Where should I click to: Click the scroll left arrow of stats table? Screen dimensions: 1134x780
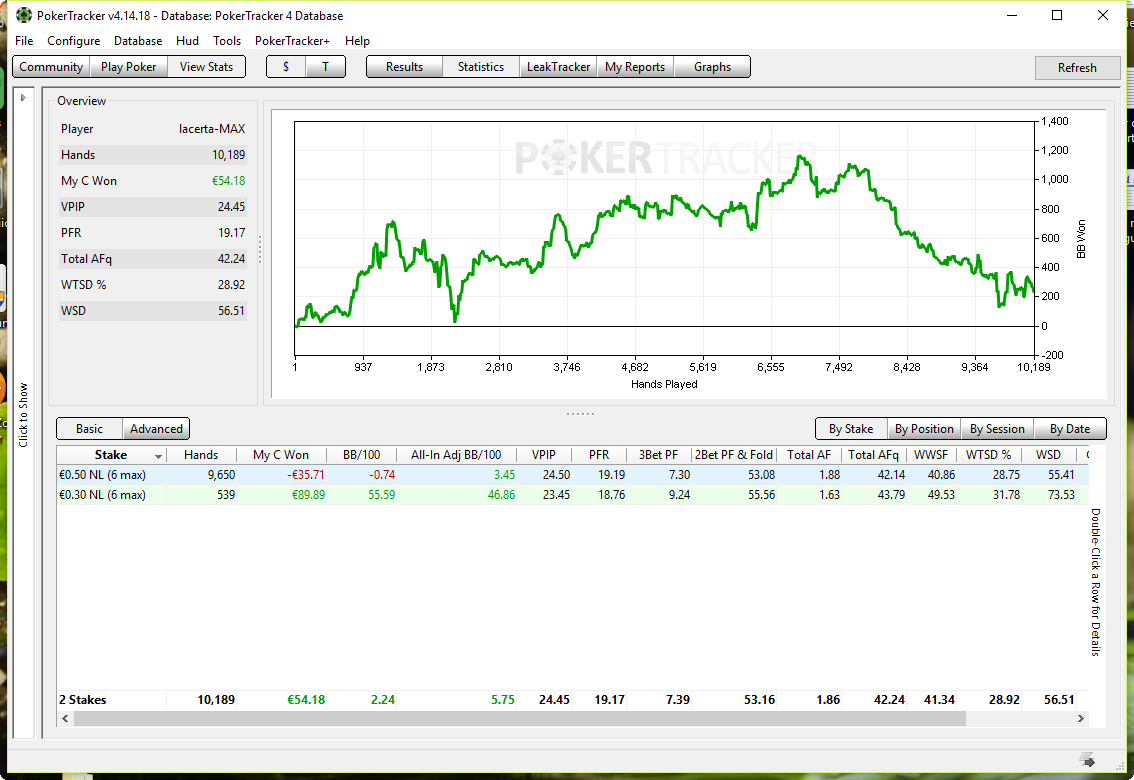pos(65,719)
